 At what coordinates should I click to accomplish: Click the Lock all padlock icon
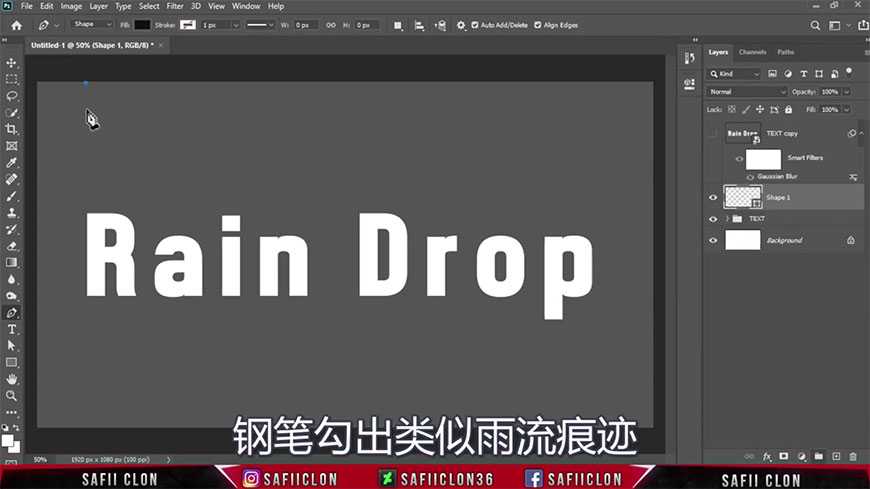(788, 109)
